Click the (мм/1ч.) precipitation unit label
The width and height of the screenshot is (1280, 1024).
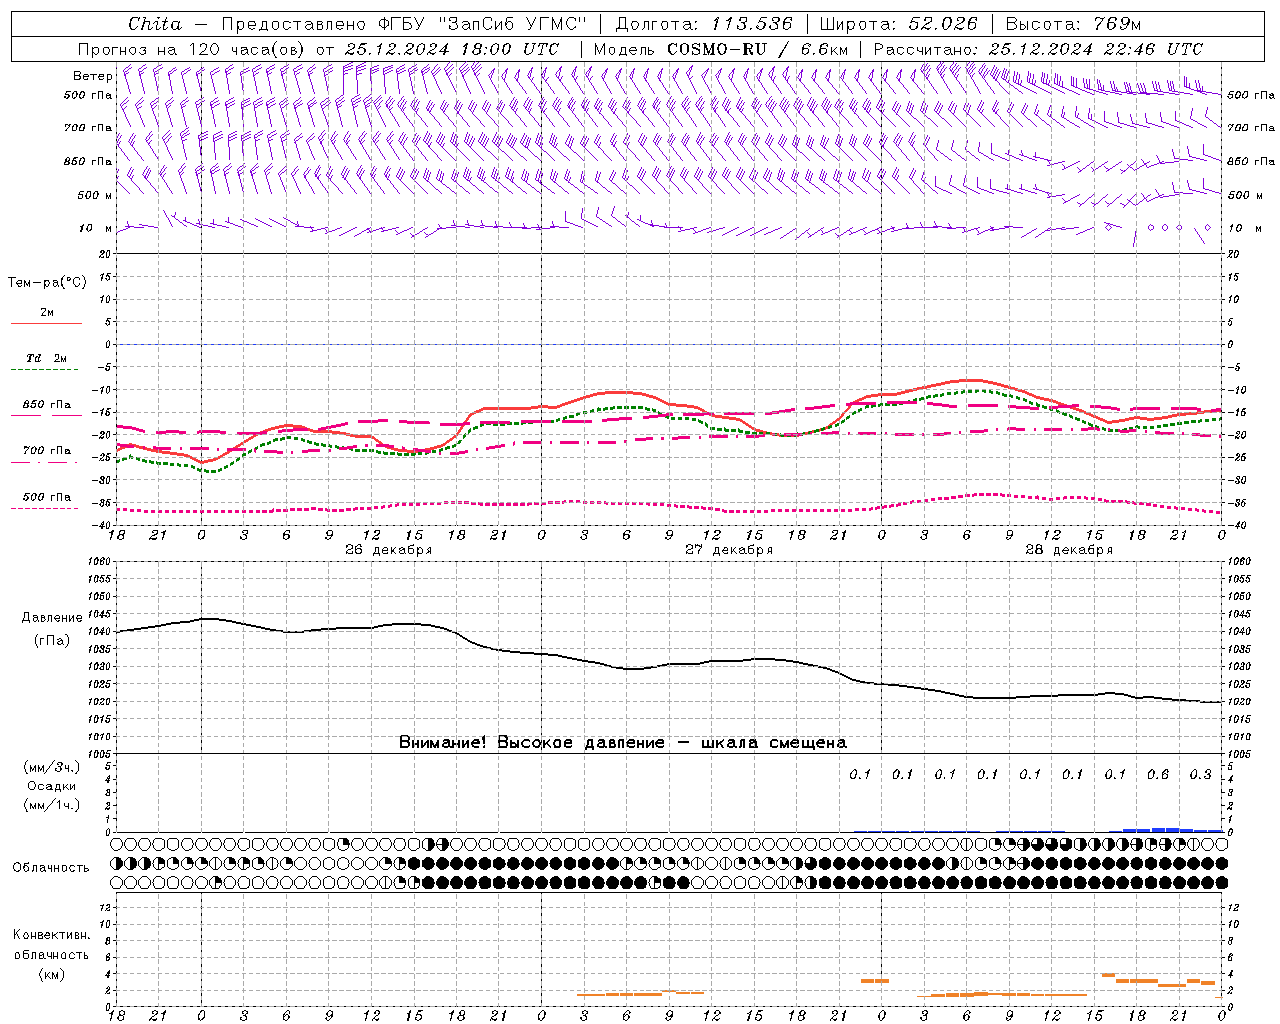[50, 805]
